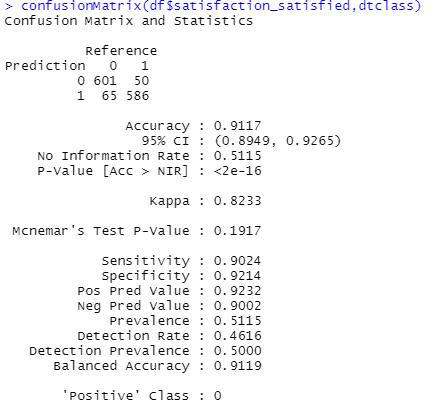Image resolution: width=440 pixels, height=410 pixels.
Task: Click the Specificity value 0.9214
Action: click(237, 276)
